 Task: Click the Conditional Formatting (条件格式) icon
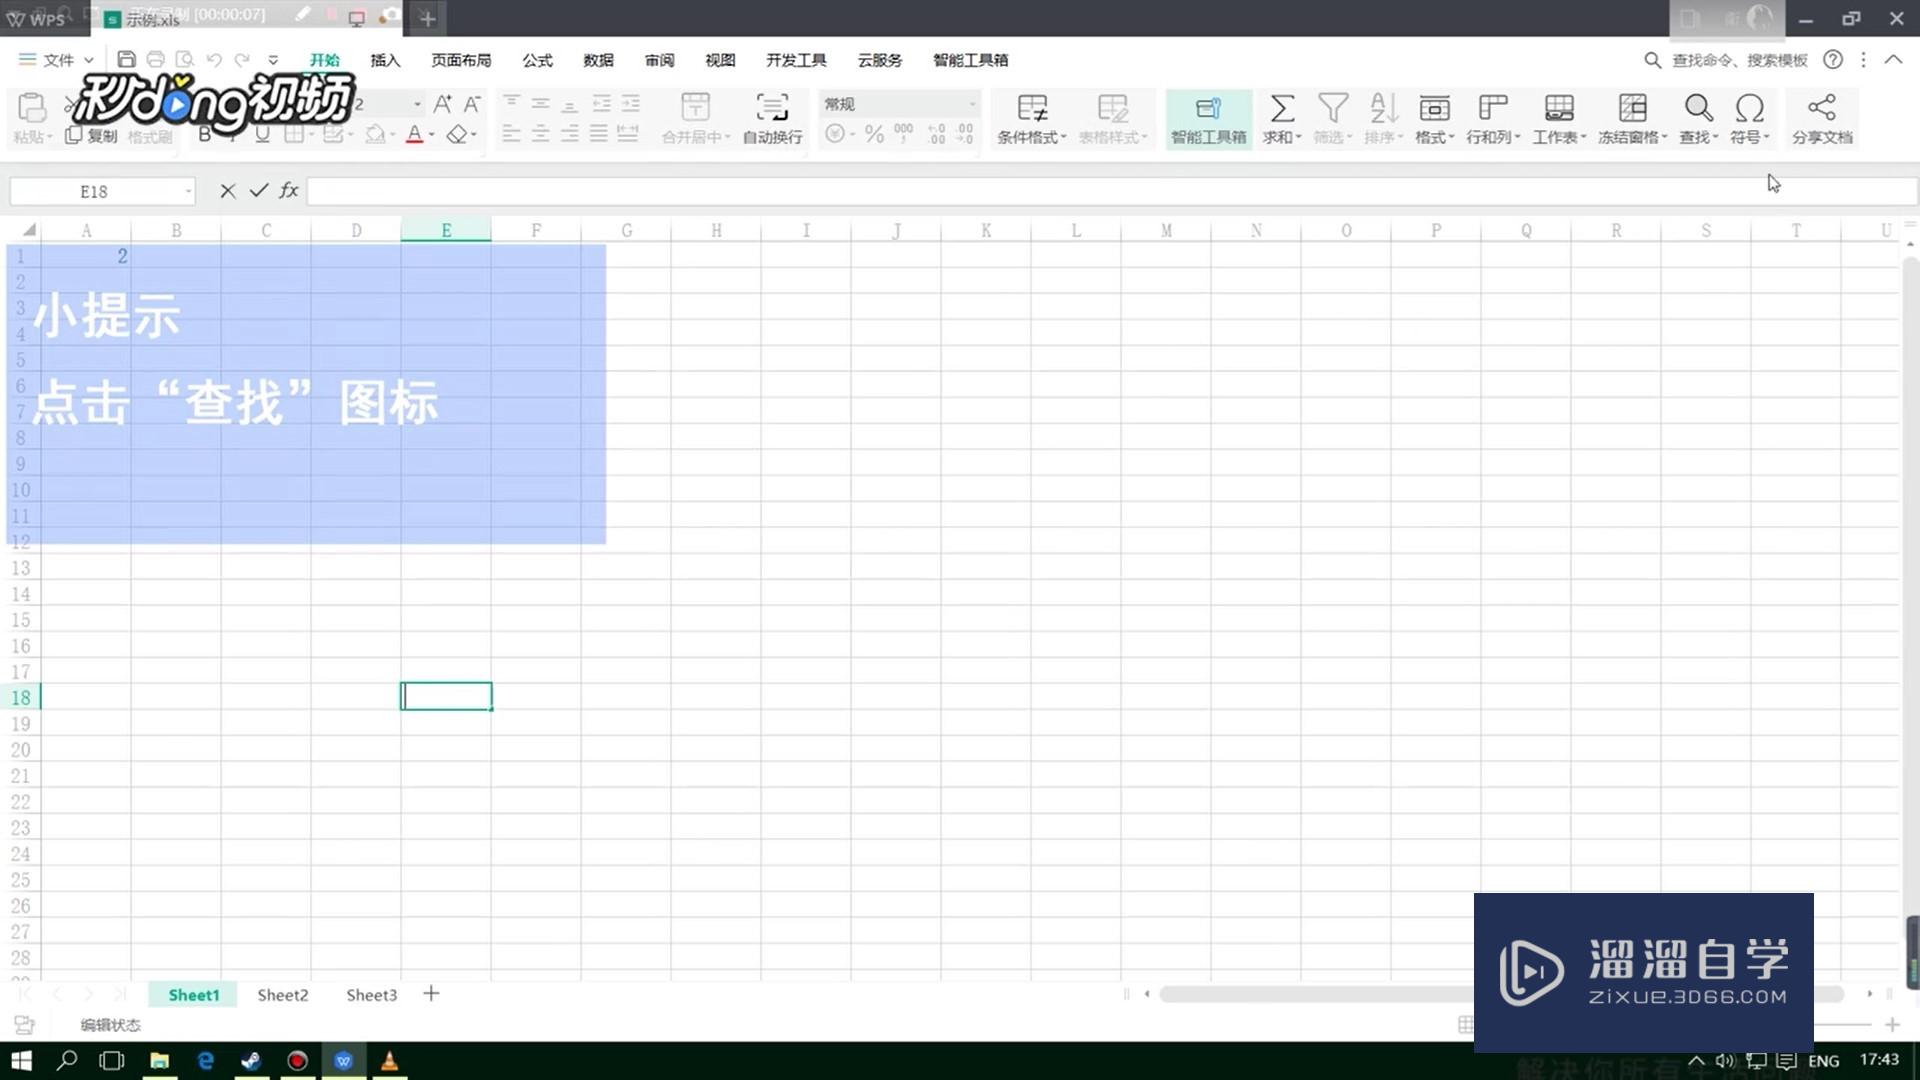point(1031,108)
